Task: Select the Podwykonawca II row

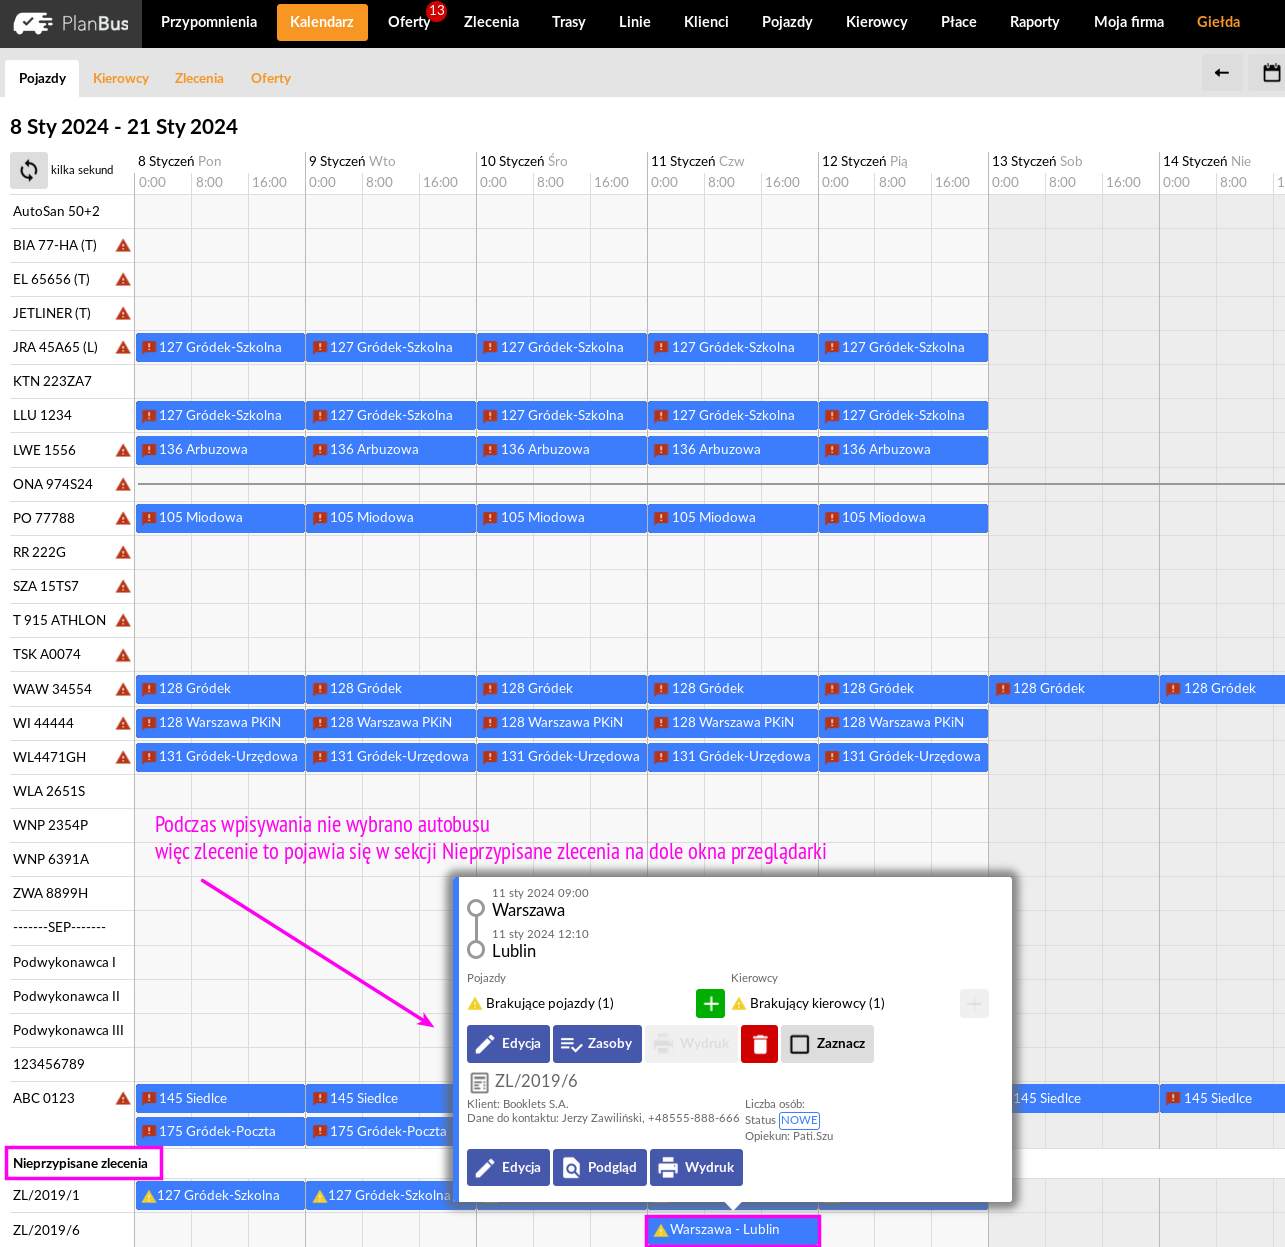Action: 67,997
